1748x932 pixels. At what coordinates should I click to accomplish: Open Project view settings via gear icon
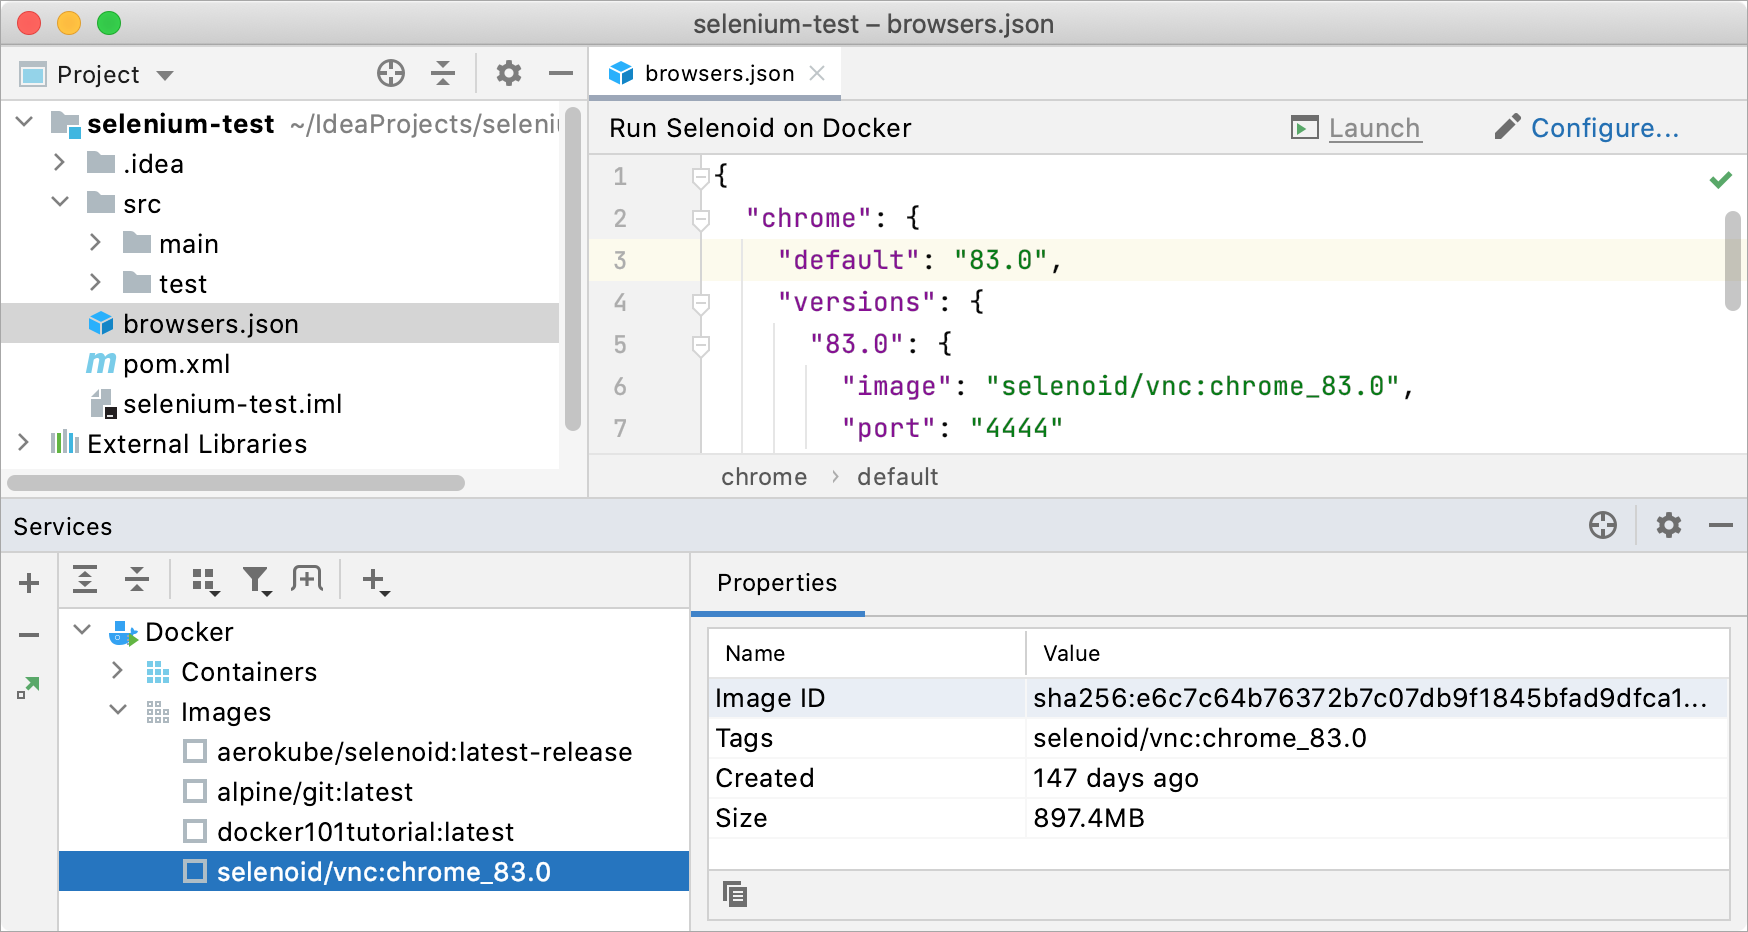pos(508,73)
